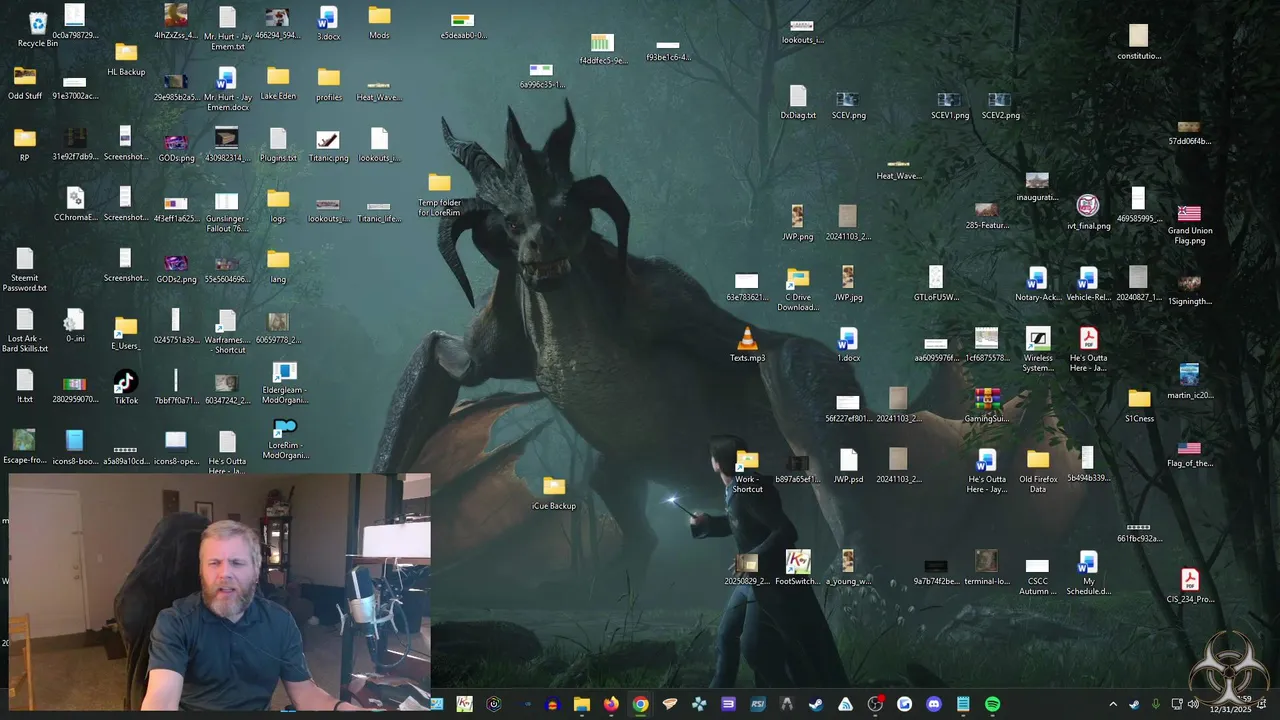Select Gunslinger - Fallout 76 file
1280x720 pixels.
coord(227,212)
